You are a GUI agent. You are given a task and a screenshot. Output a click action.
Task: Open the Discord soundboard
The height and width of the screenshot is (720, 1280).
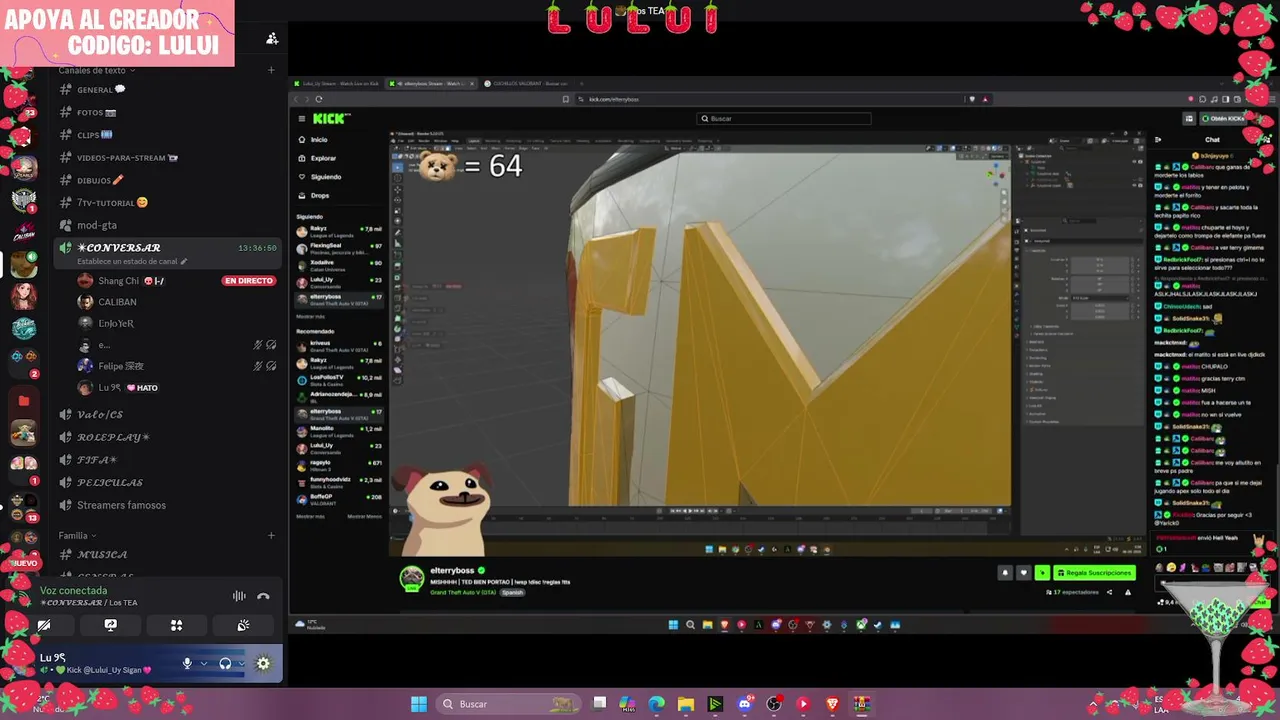[x=243, y=625]
